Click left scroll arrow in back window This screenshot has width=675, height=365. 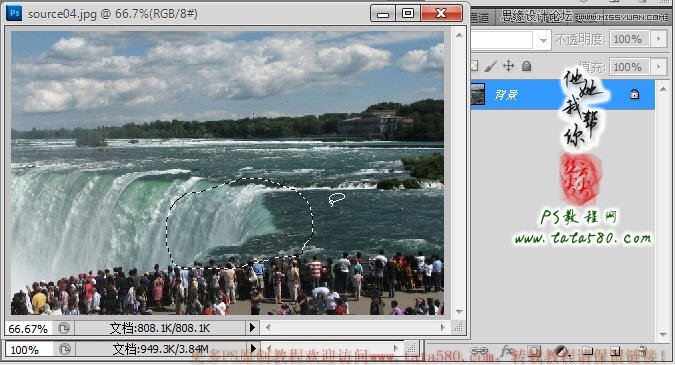point(269,348)
